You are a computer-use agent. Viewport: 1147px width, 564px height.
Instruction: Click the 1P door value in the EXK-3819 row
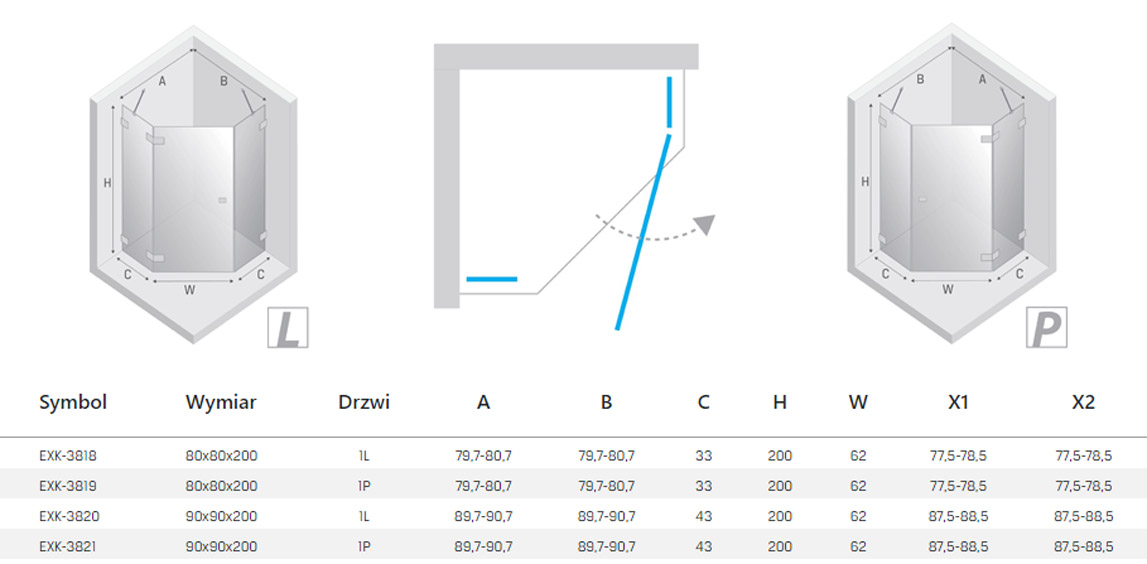[x=364, y=486]
